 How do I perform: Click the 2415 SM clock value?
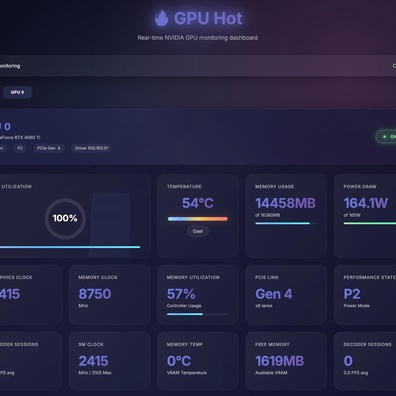point(93,361)
